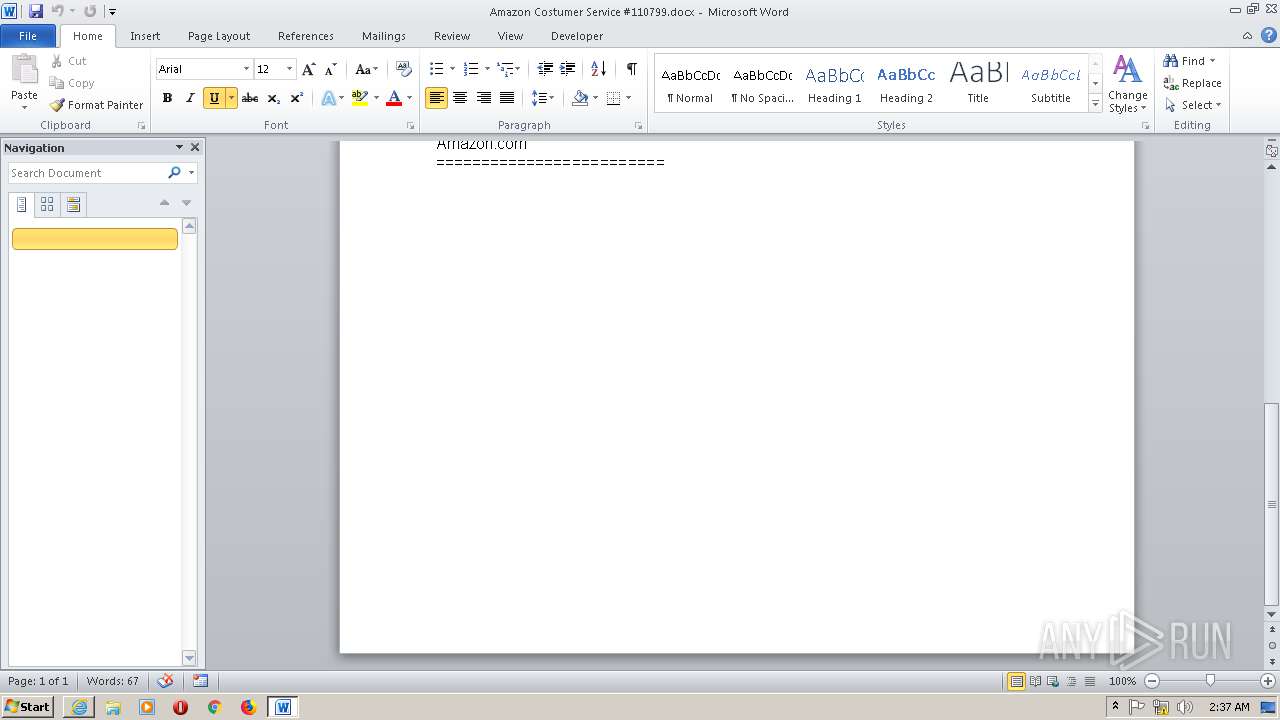This screenshot has height=720, width=1280.
Task: Click the Text Highlight Color swatch
Action: coord(360,98)
